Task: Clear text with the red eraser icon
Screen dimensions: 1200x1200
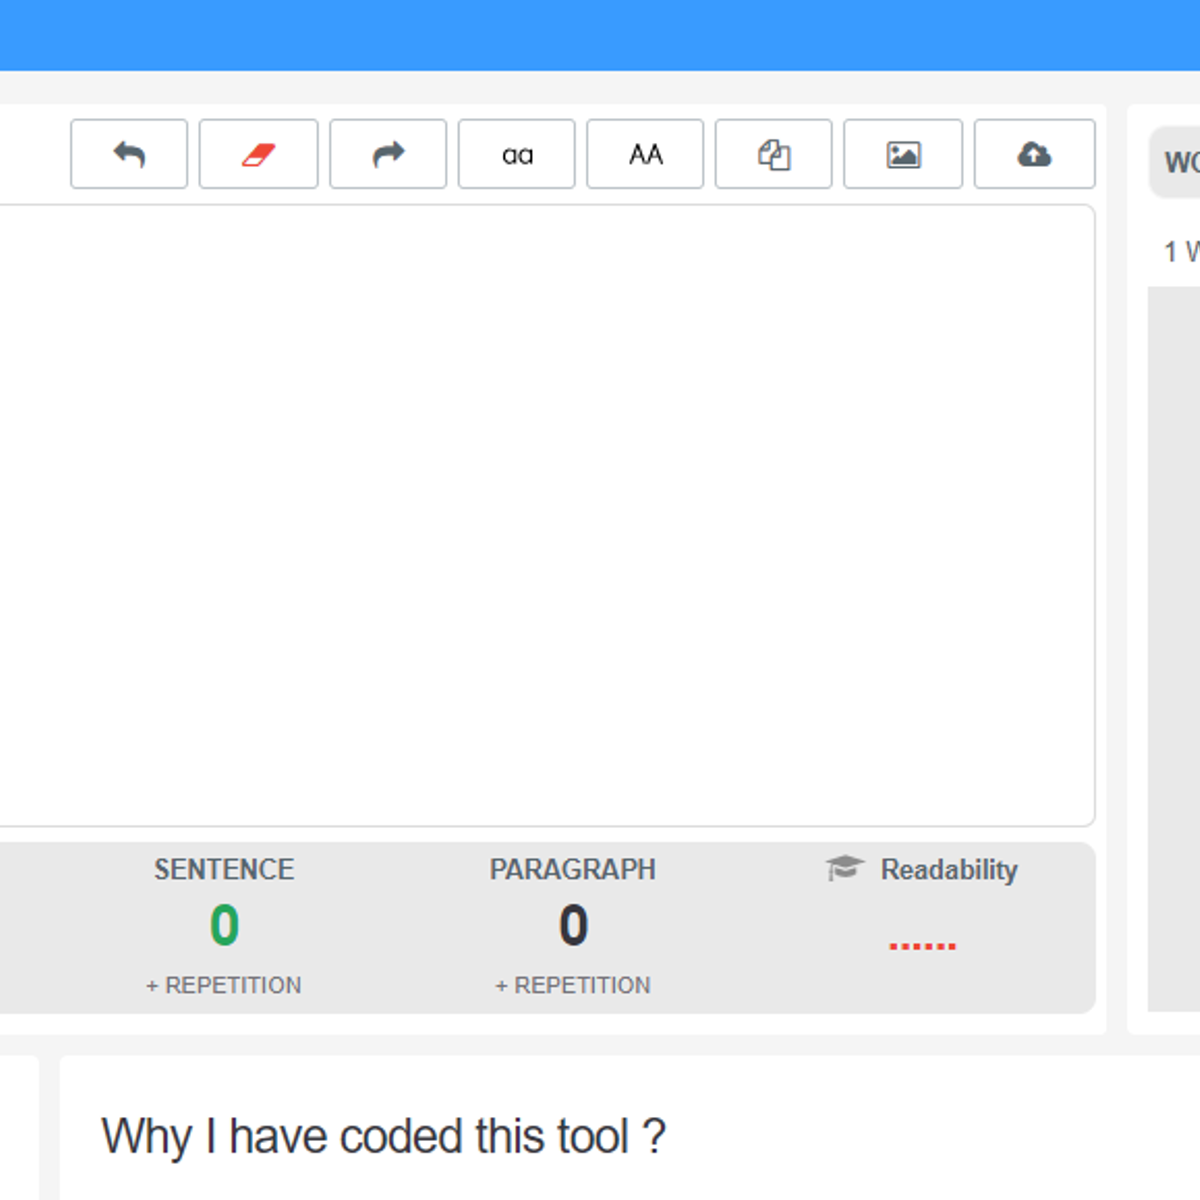Action: point(258,154)
